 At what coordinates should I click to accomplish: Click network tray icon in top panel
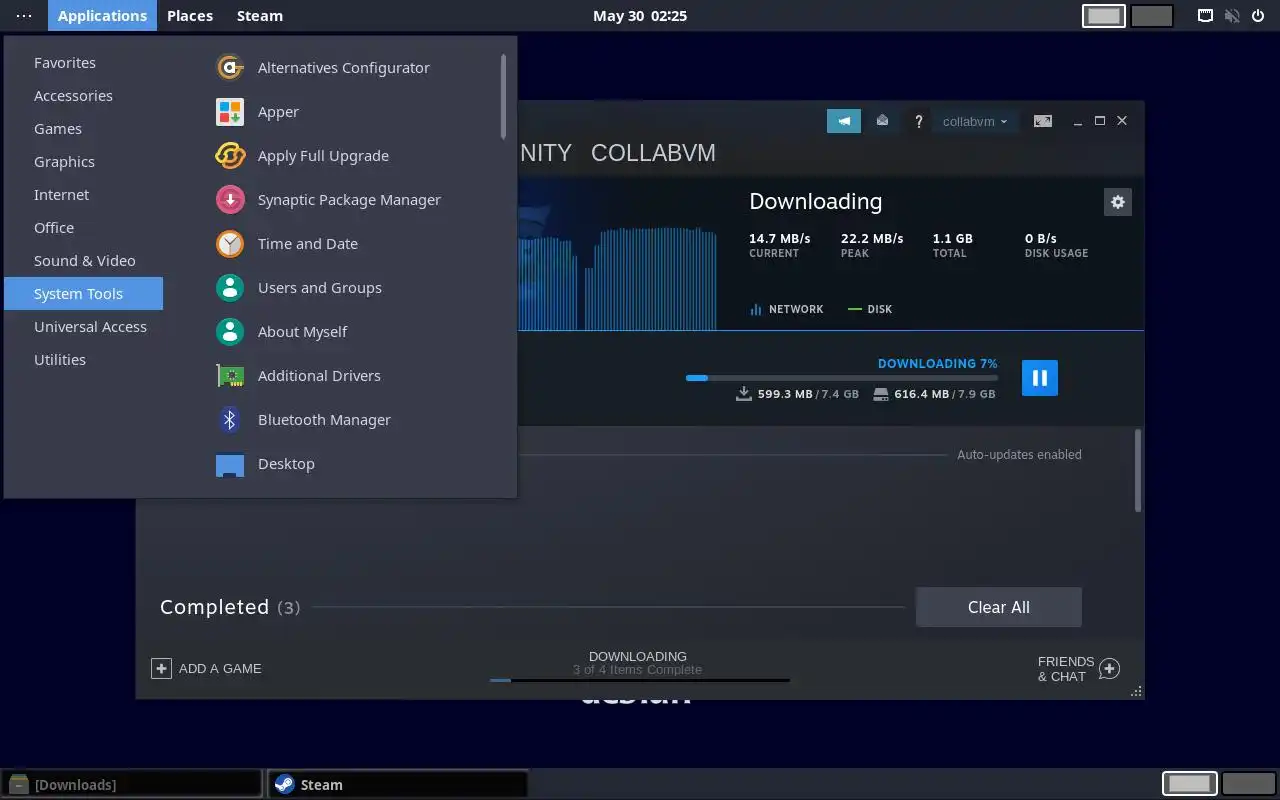point(1206,16)
